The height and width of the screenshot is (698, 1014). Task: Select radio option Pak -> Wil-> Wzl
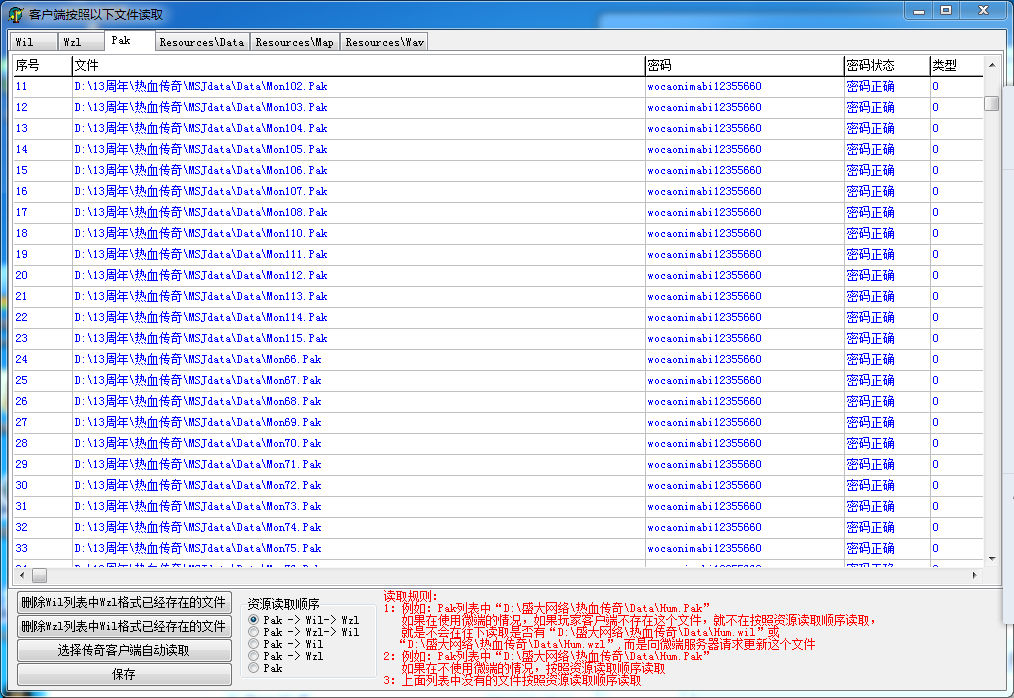(x=304, y=620)
